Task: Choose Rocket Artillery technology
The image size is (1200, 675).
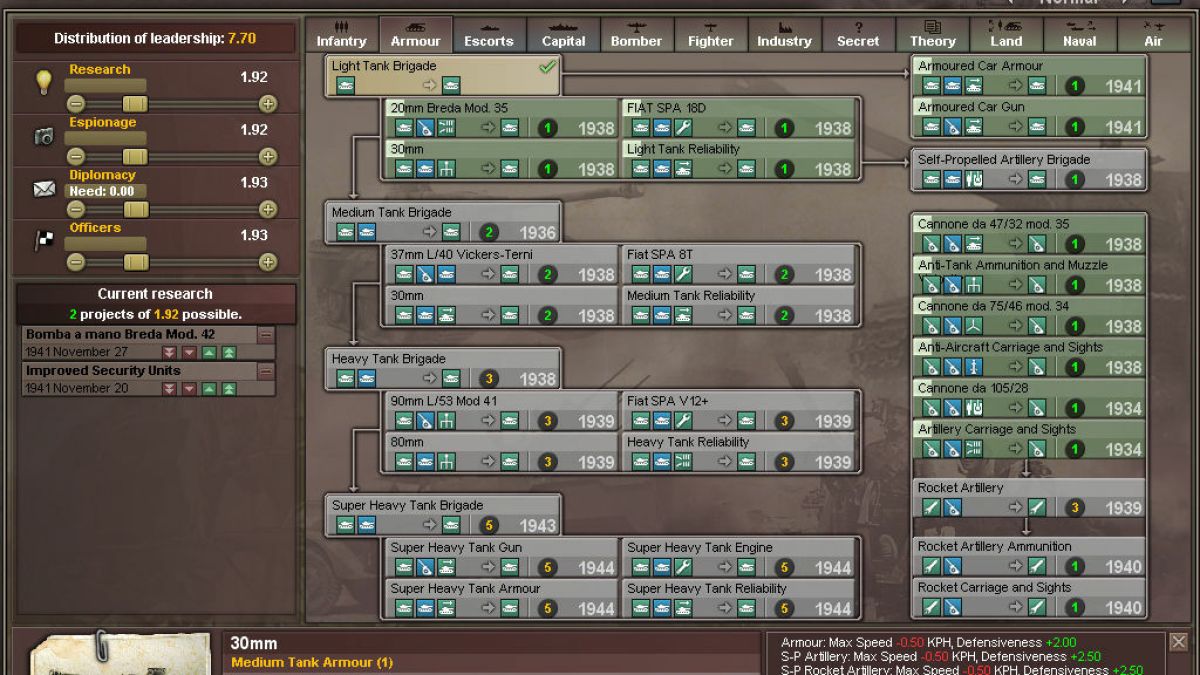Action: [x=1029, y=498]
